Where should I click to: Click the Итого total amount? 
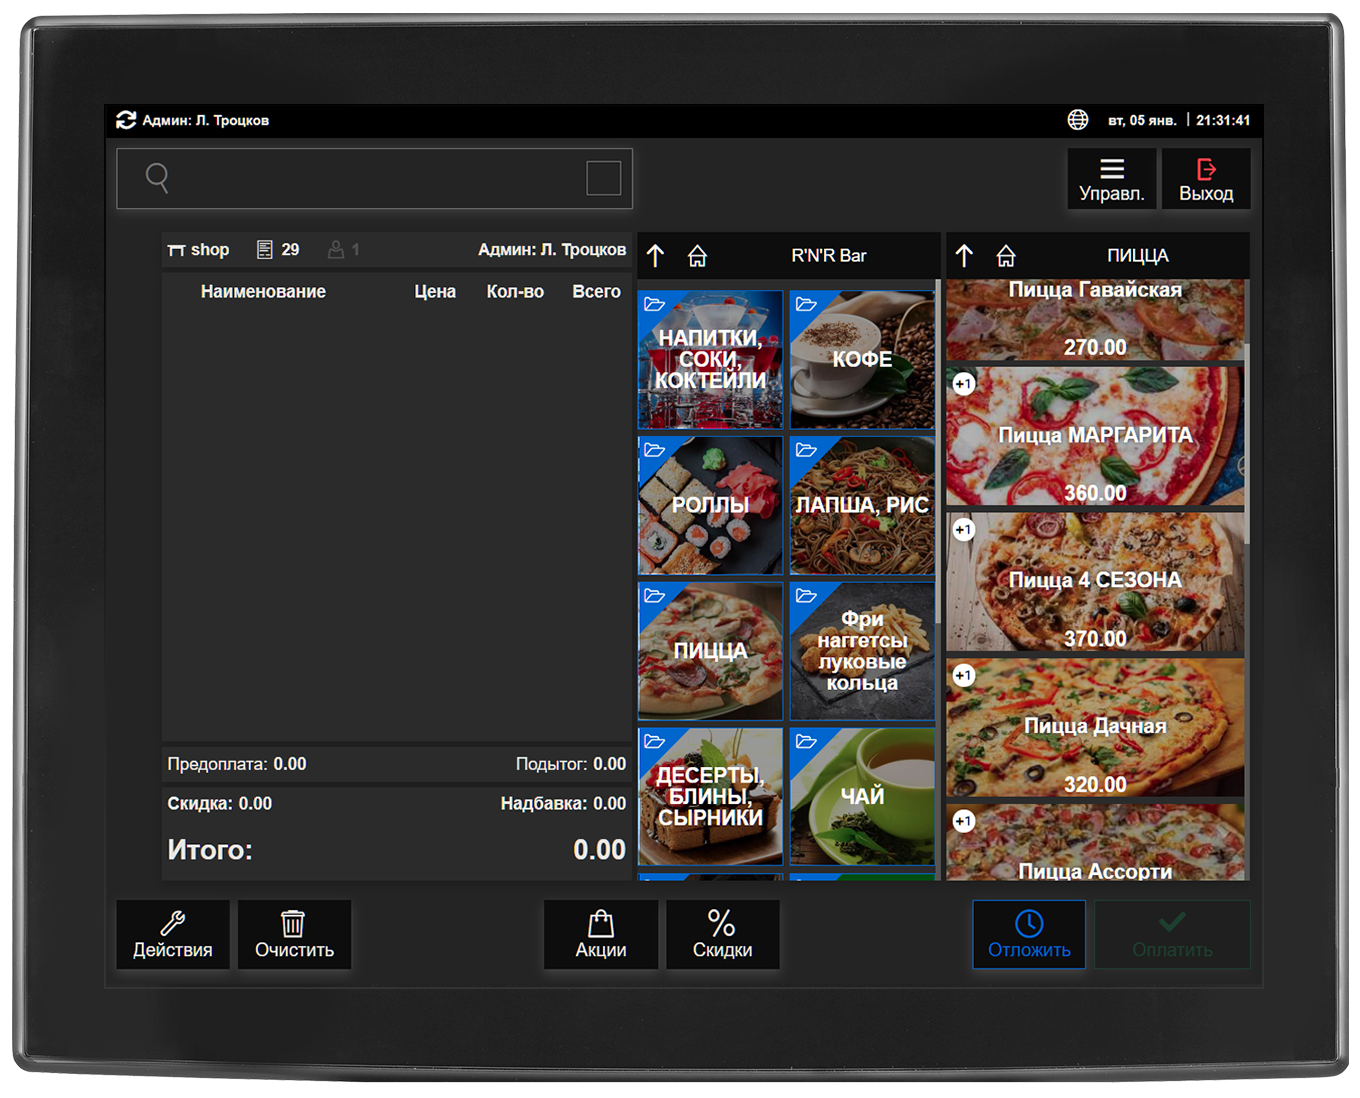599,850
